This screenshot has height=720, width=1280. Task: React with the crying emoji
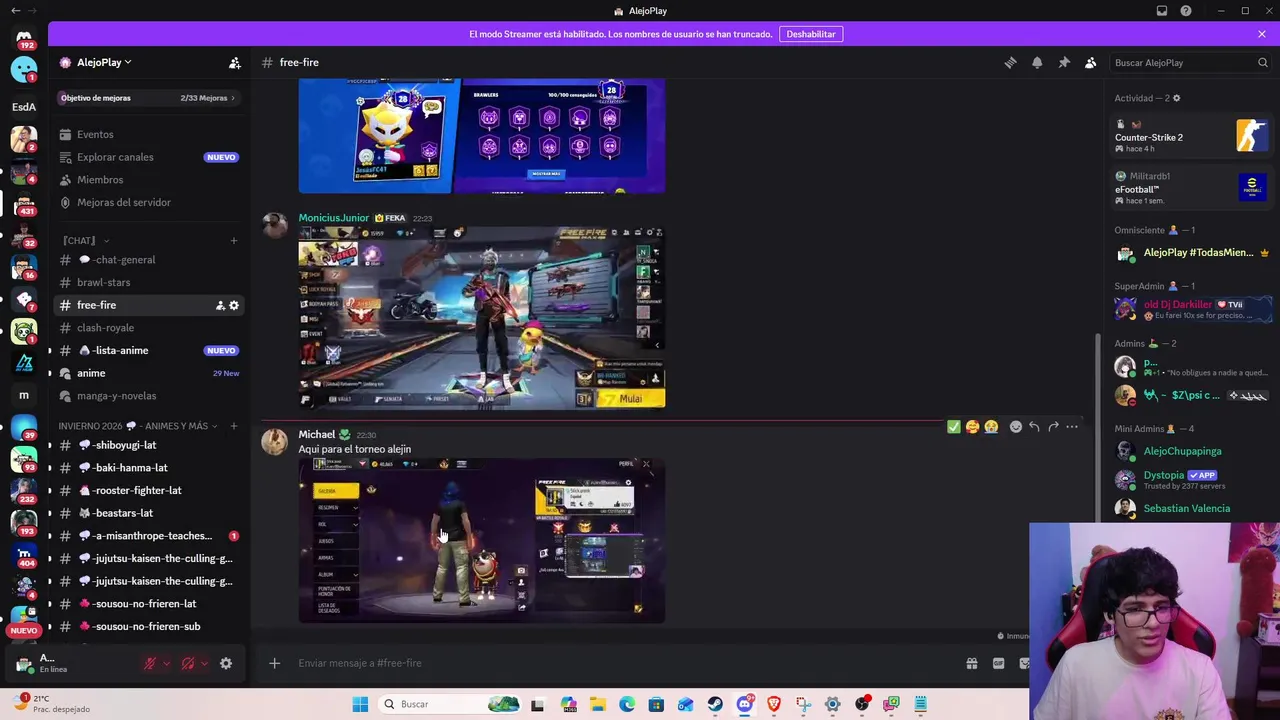990,427
